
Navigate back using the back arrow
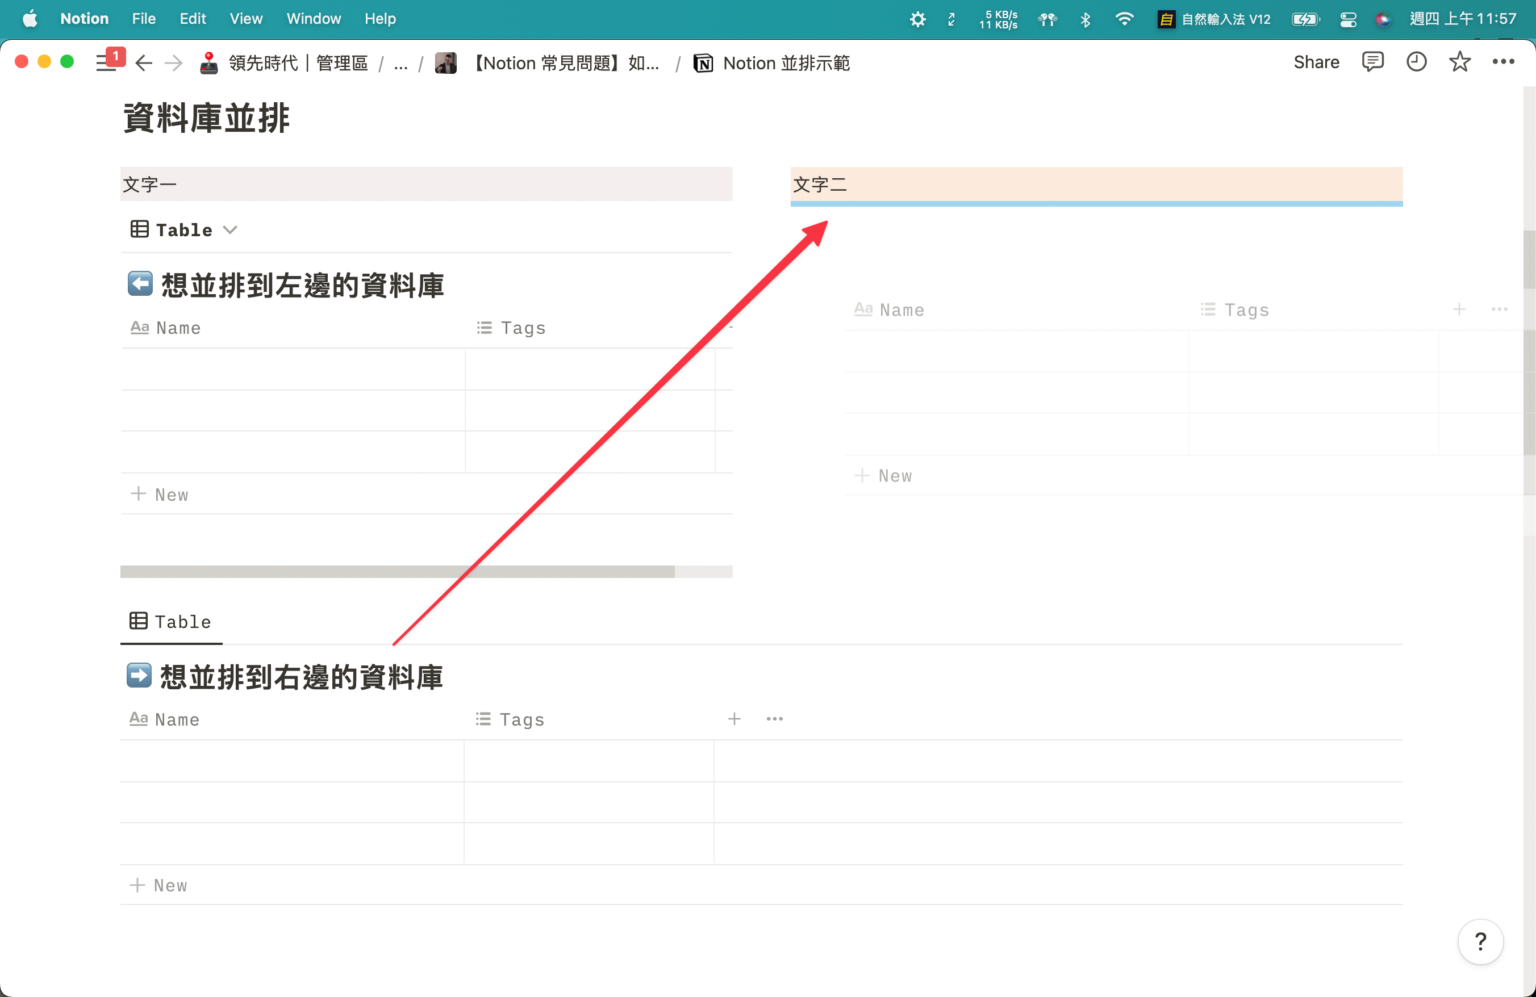click(x=143, y=62)
